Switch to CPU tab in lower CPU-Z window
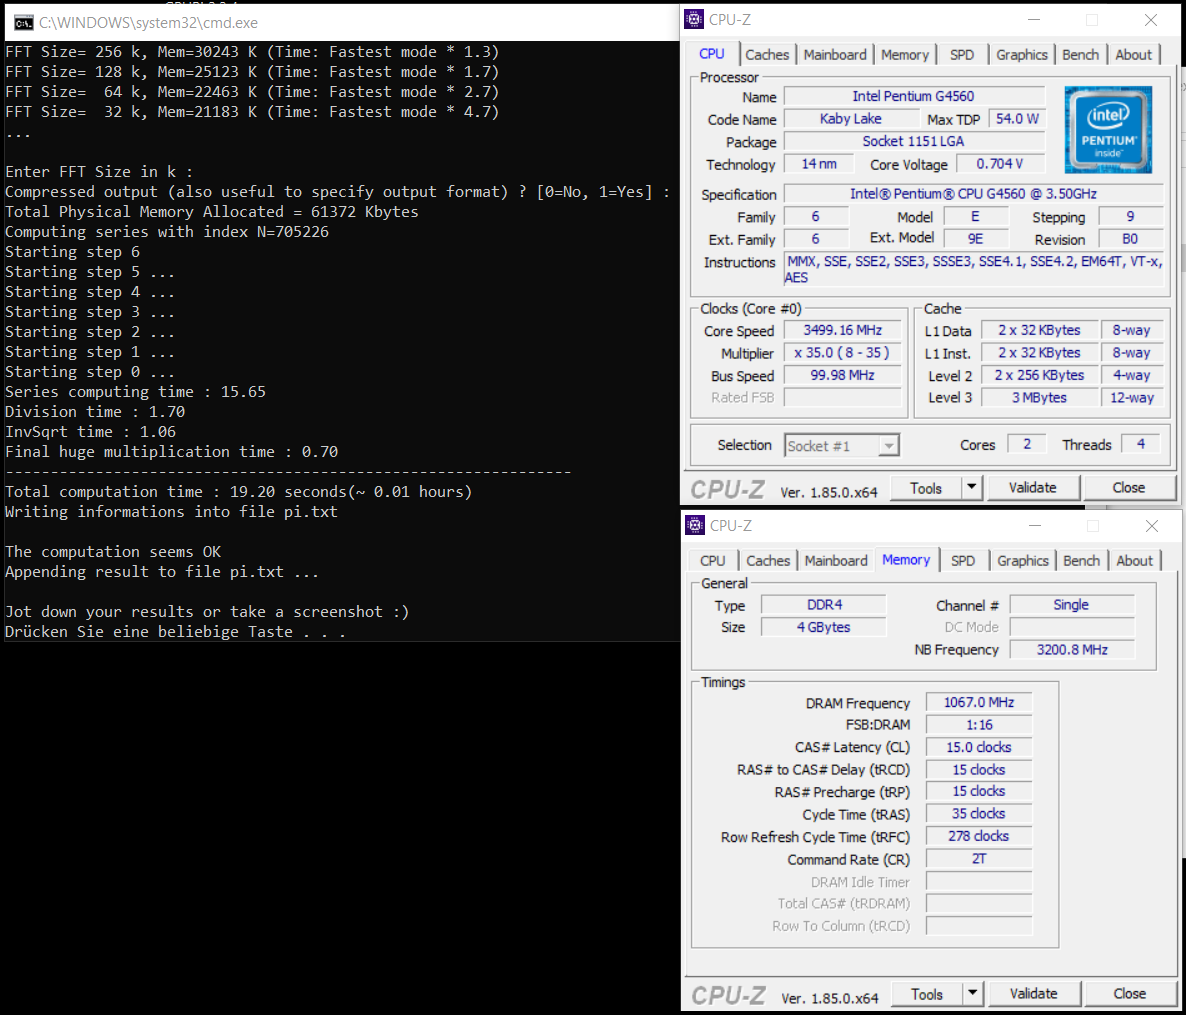Image resolution: width=1186 pixels, height=1015 pixels. [x=713, y=560]
